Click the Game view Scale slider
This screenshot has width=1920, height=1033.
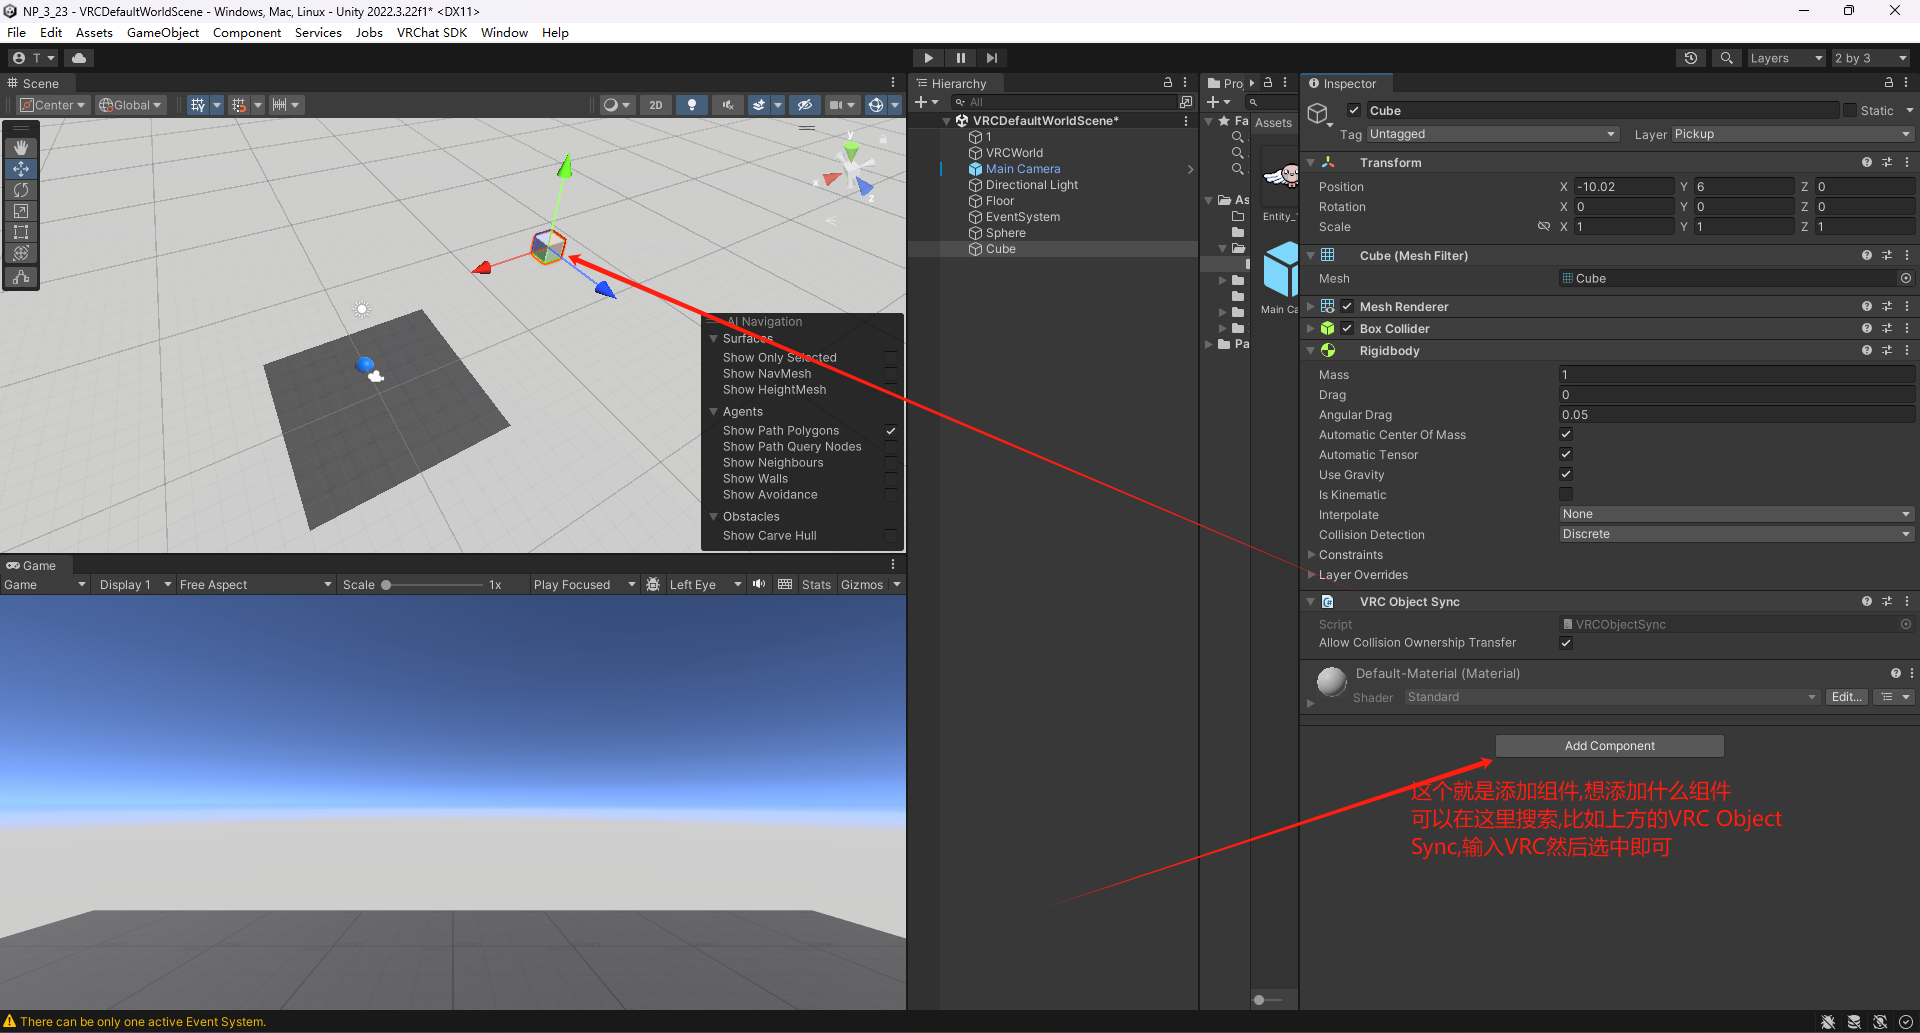point(433,585)
